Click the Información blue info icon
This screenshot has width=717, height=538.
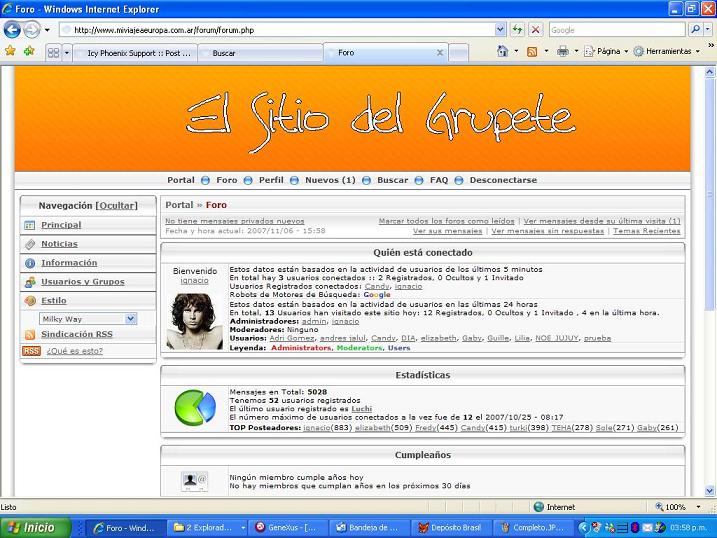(x=30, y=263)
